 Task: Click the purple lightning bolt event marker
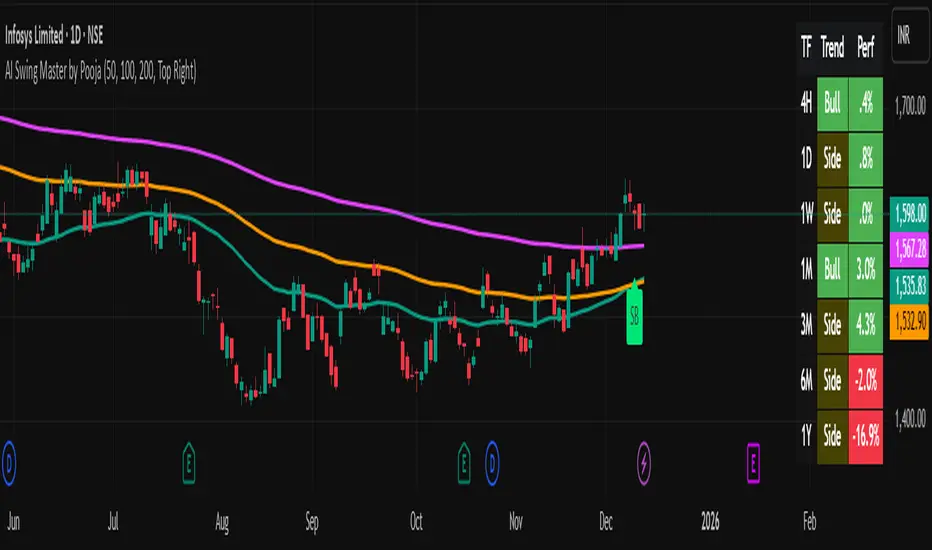tap(644, 463)
